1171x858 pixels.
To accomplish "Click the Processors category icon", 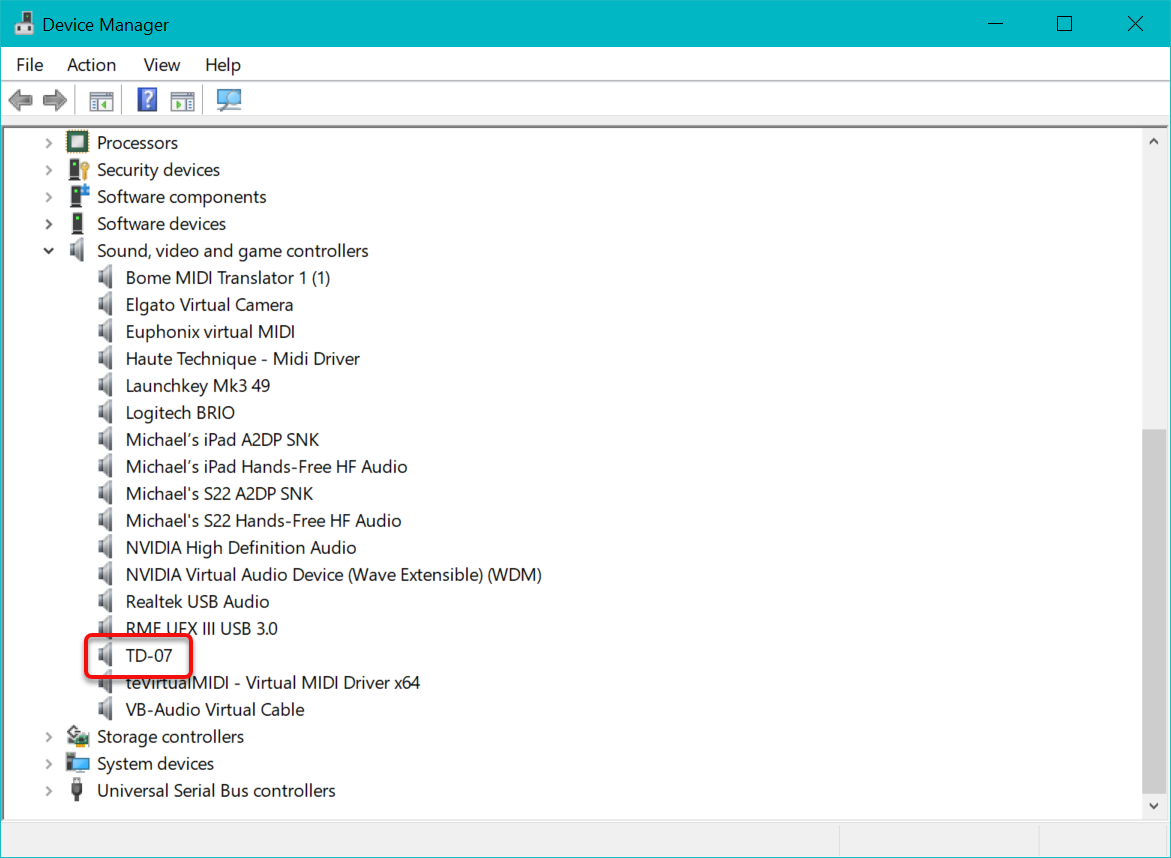I will click(77, 143).
